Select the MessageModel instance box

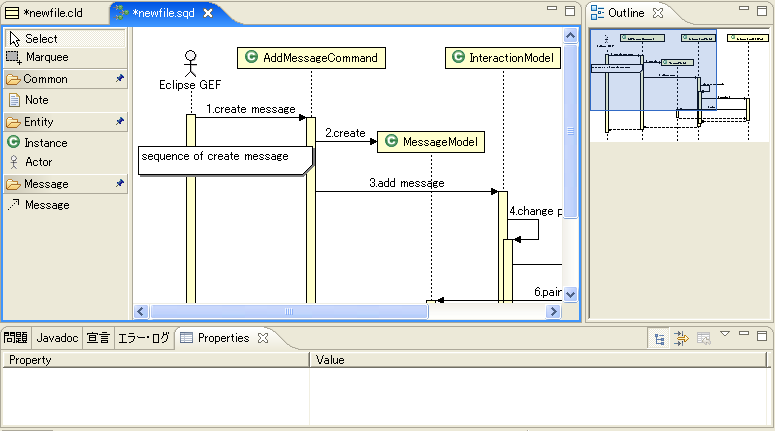(x=431, y=142)
